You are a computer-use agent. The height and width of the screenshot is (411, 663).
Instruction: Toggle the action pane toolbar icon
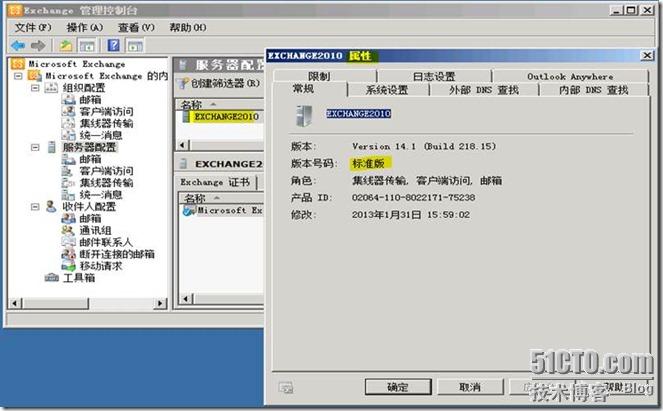[135, 45]
